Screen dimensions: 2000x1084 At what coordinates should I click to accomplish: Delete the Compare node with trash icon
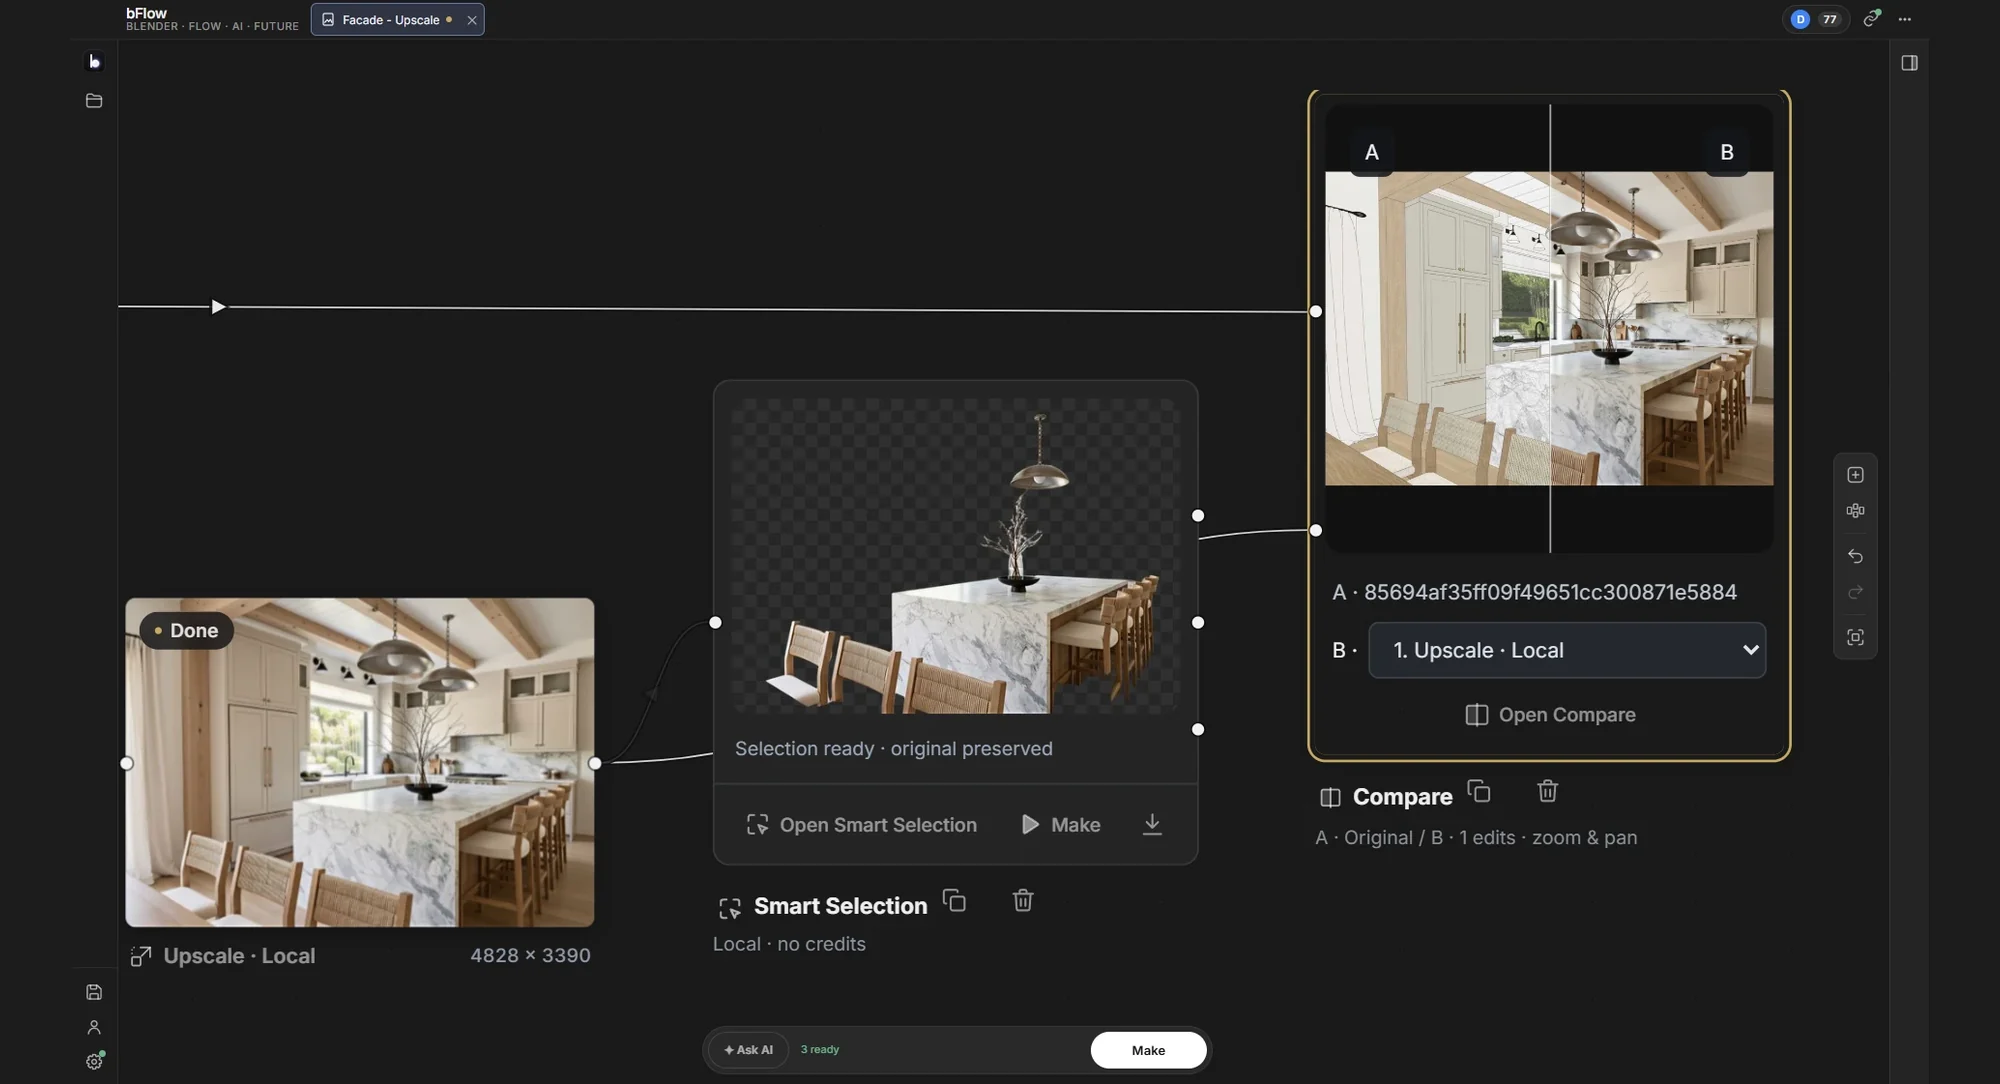pos(1547,792)
